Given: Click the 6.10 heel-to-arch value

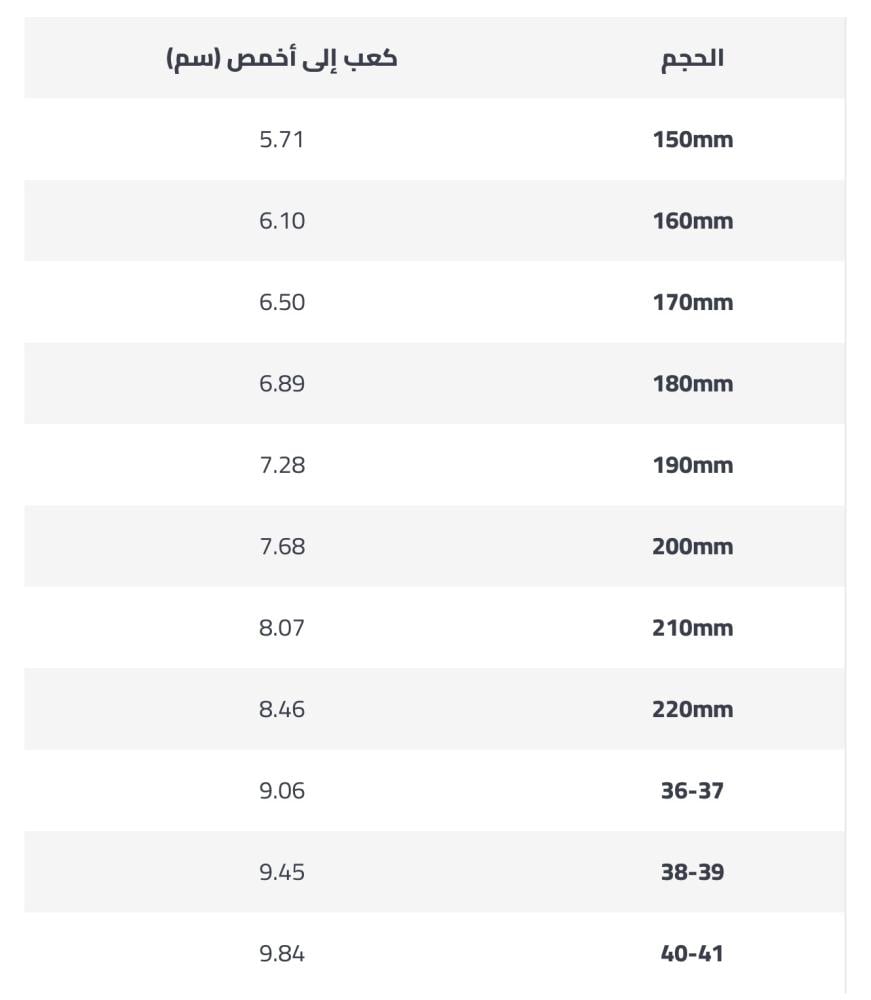Looking at the screenshot, I should [x=282, y=221].
